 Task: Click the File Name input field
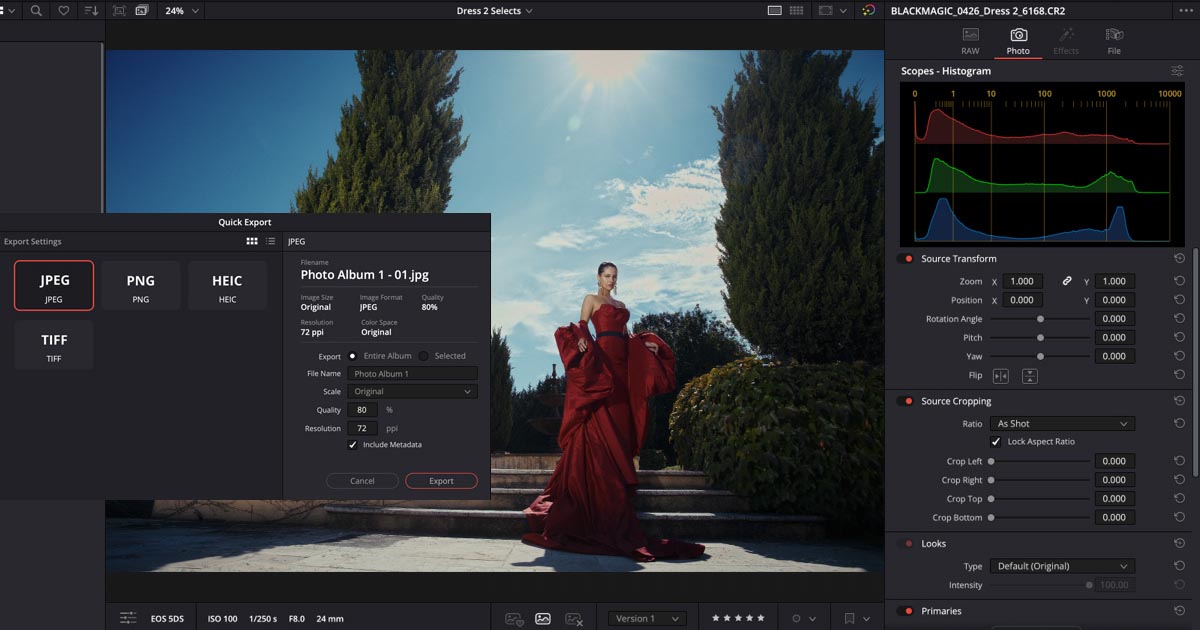[412, 374]
